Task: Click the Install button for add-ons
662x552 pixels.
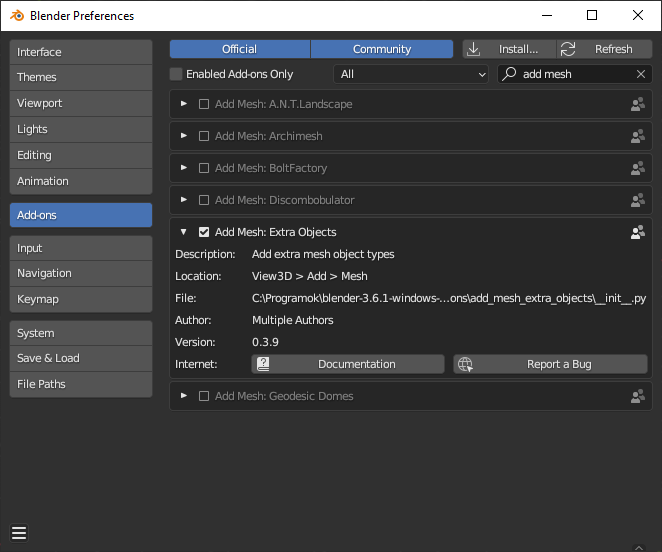Action: pos(509,49)
